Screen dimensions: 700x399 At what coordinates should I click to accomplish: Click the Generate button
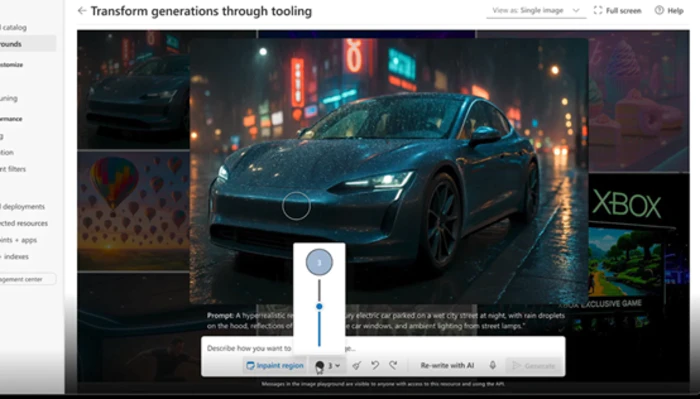coord(533,366)
